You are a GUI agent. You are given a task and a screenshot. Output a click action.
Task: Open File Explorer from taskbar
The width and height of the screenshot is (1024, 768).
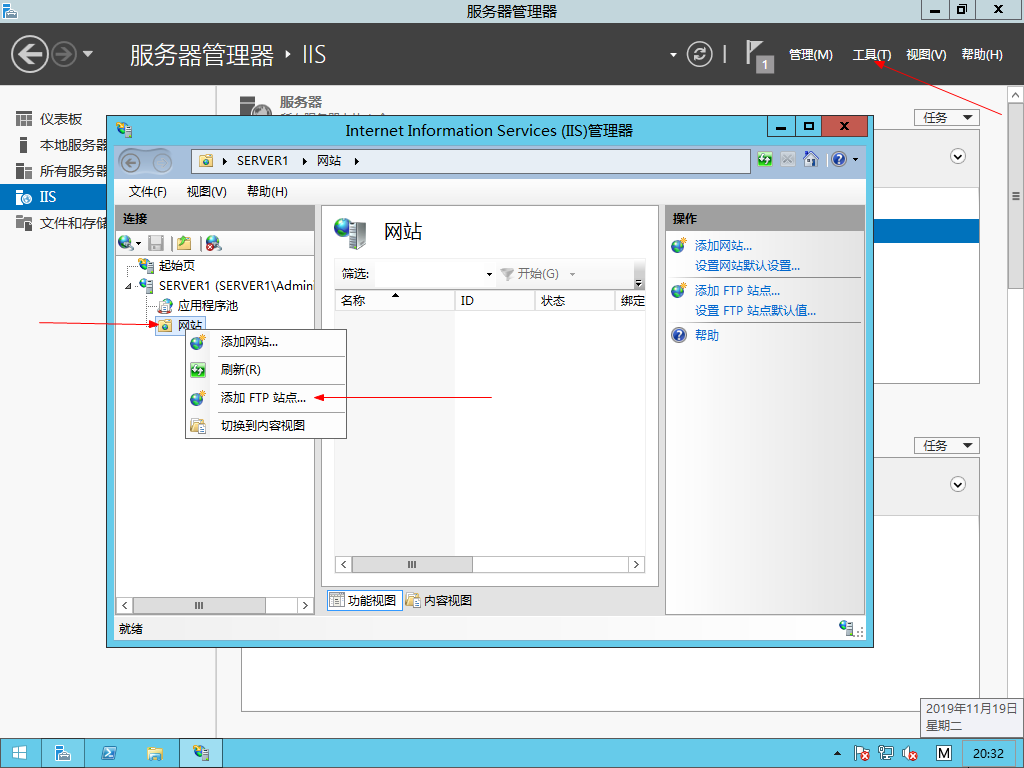click(155, 753)
